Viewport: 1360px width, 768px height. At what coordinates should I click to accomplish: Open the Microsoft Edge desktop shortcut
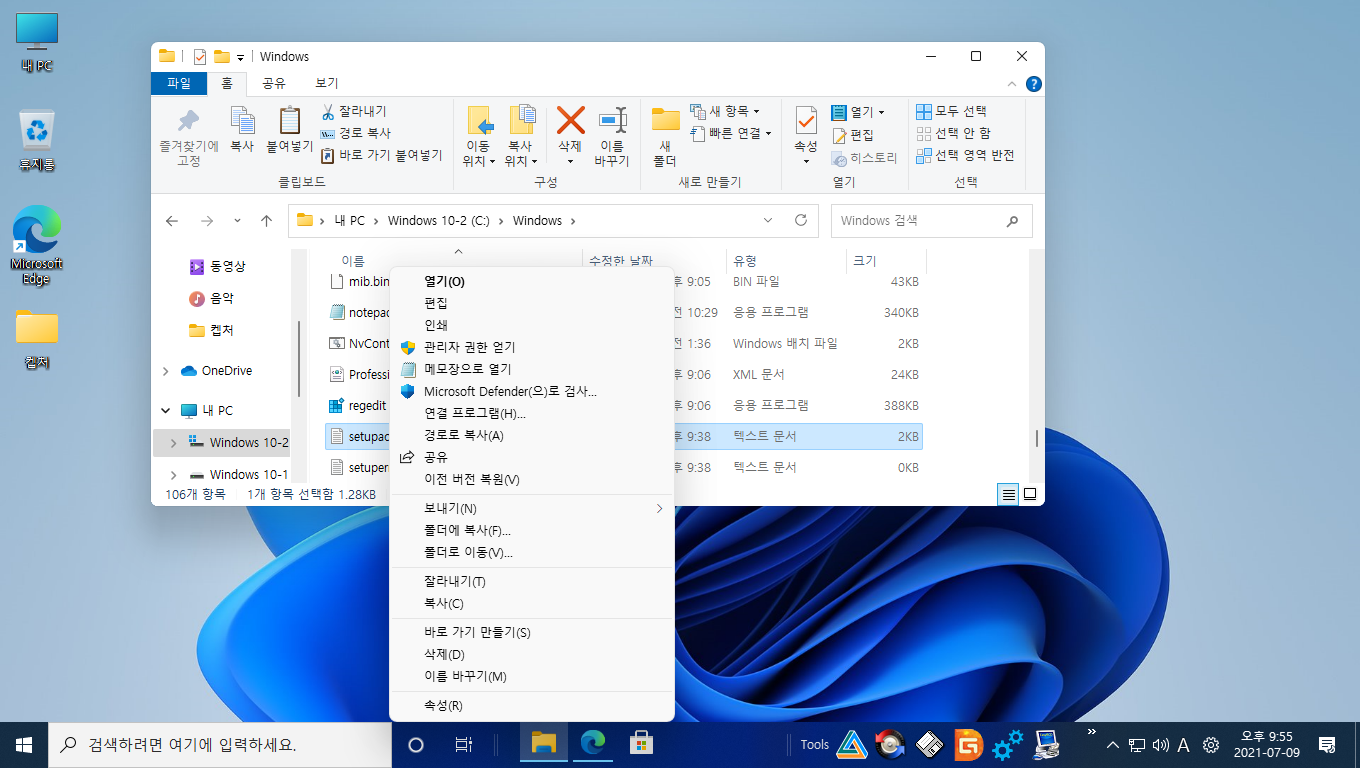(x=37, y=245)
